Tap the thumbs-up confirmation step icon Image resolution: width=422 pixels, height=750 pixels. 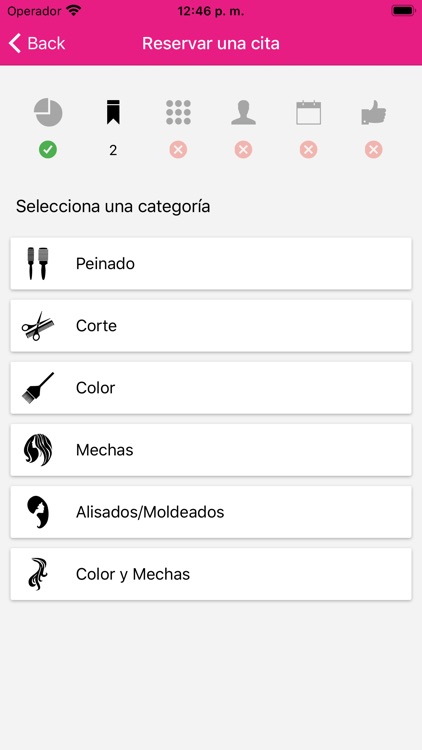pyautogui.click(x=374, y=112)
